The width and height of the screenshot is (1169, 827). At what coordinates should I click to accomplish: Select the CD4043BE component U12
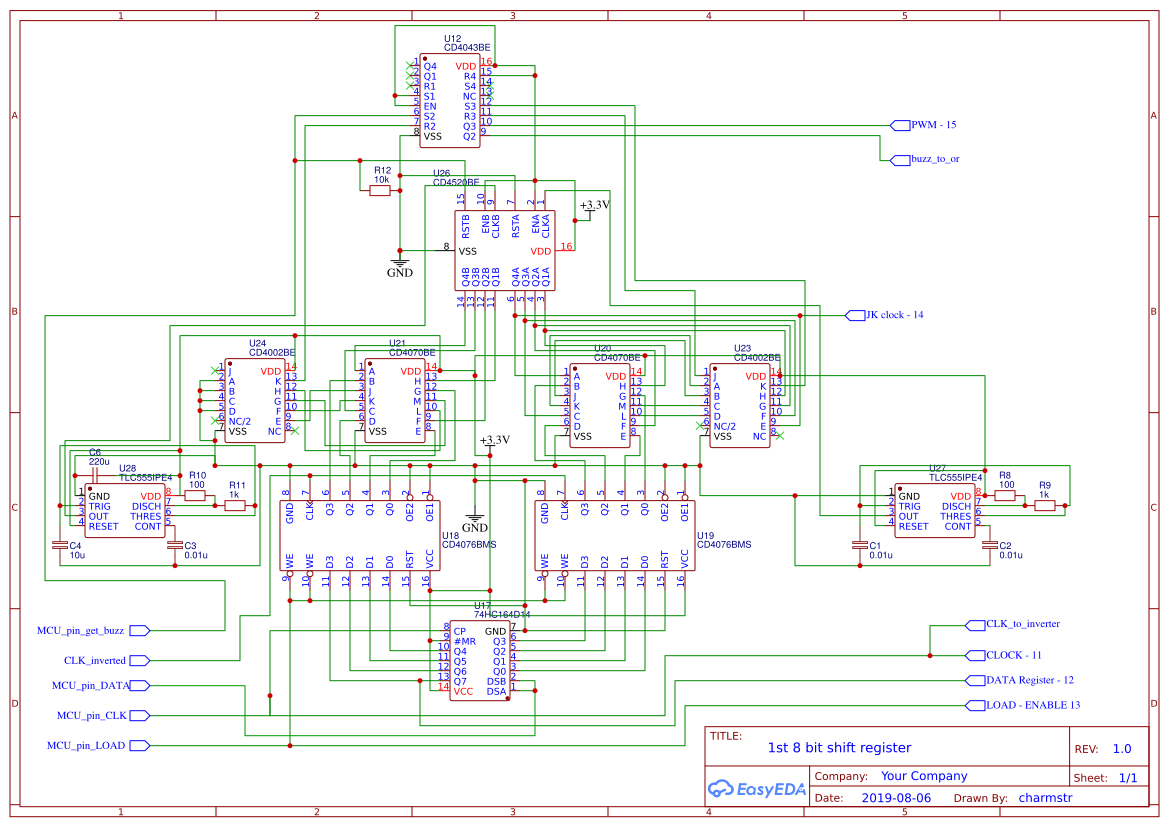(450, 100)
